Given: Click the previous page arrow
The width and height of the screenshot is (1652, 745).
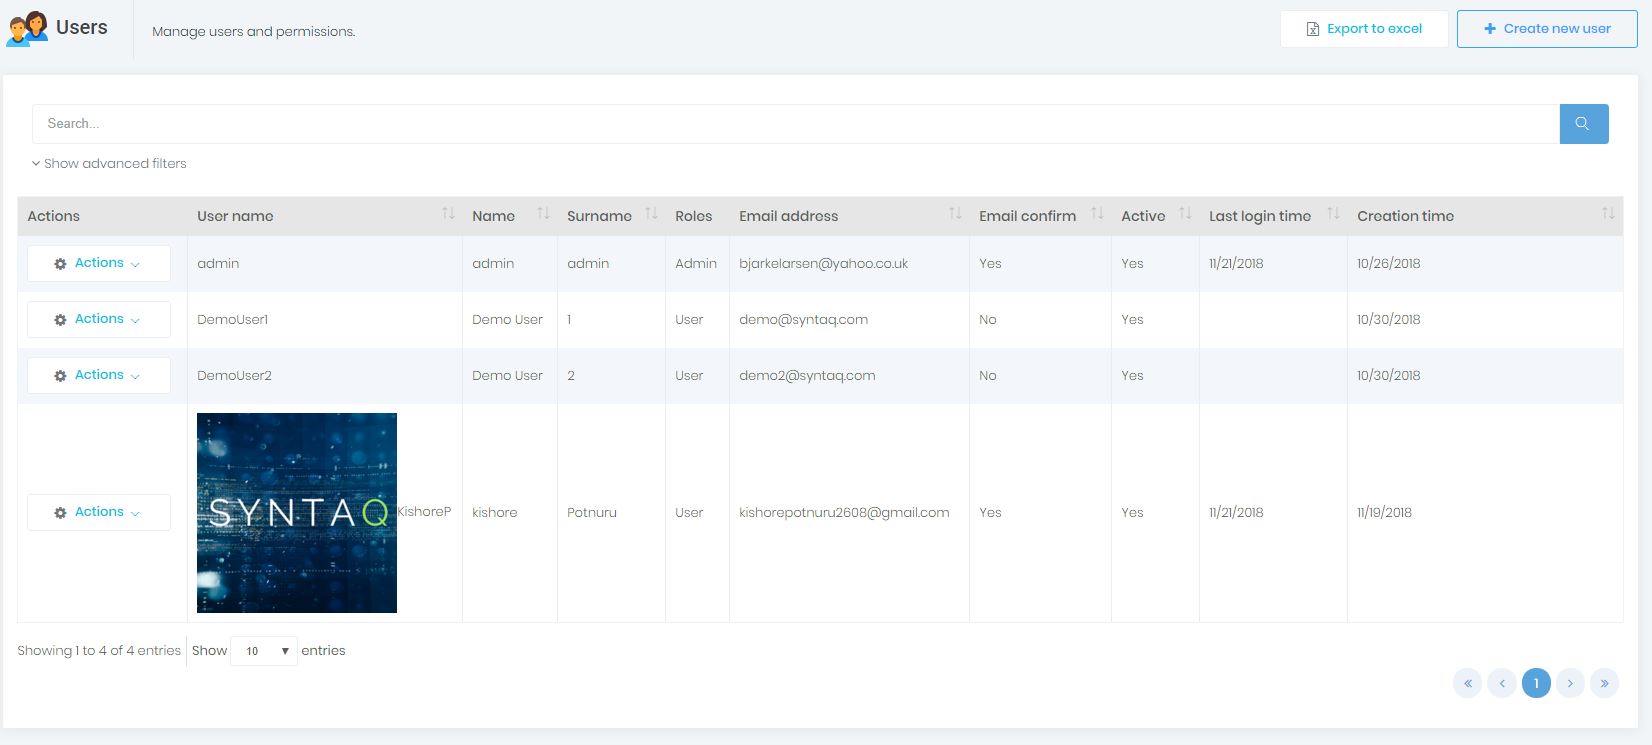Looking at the screenshot, I should 1501,683.
